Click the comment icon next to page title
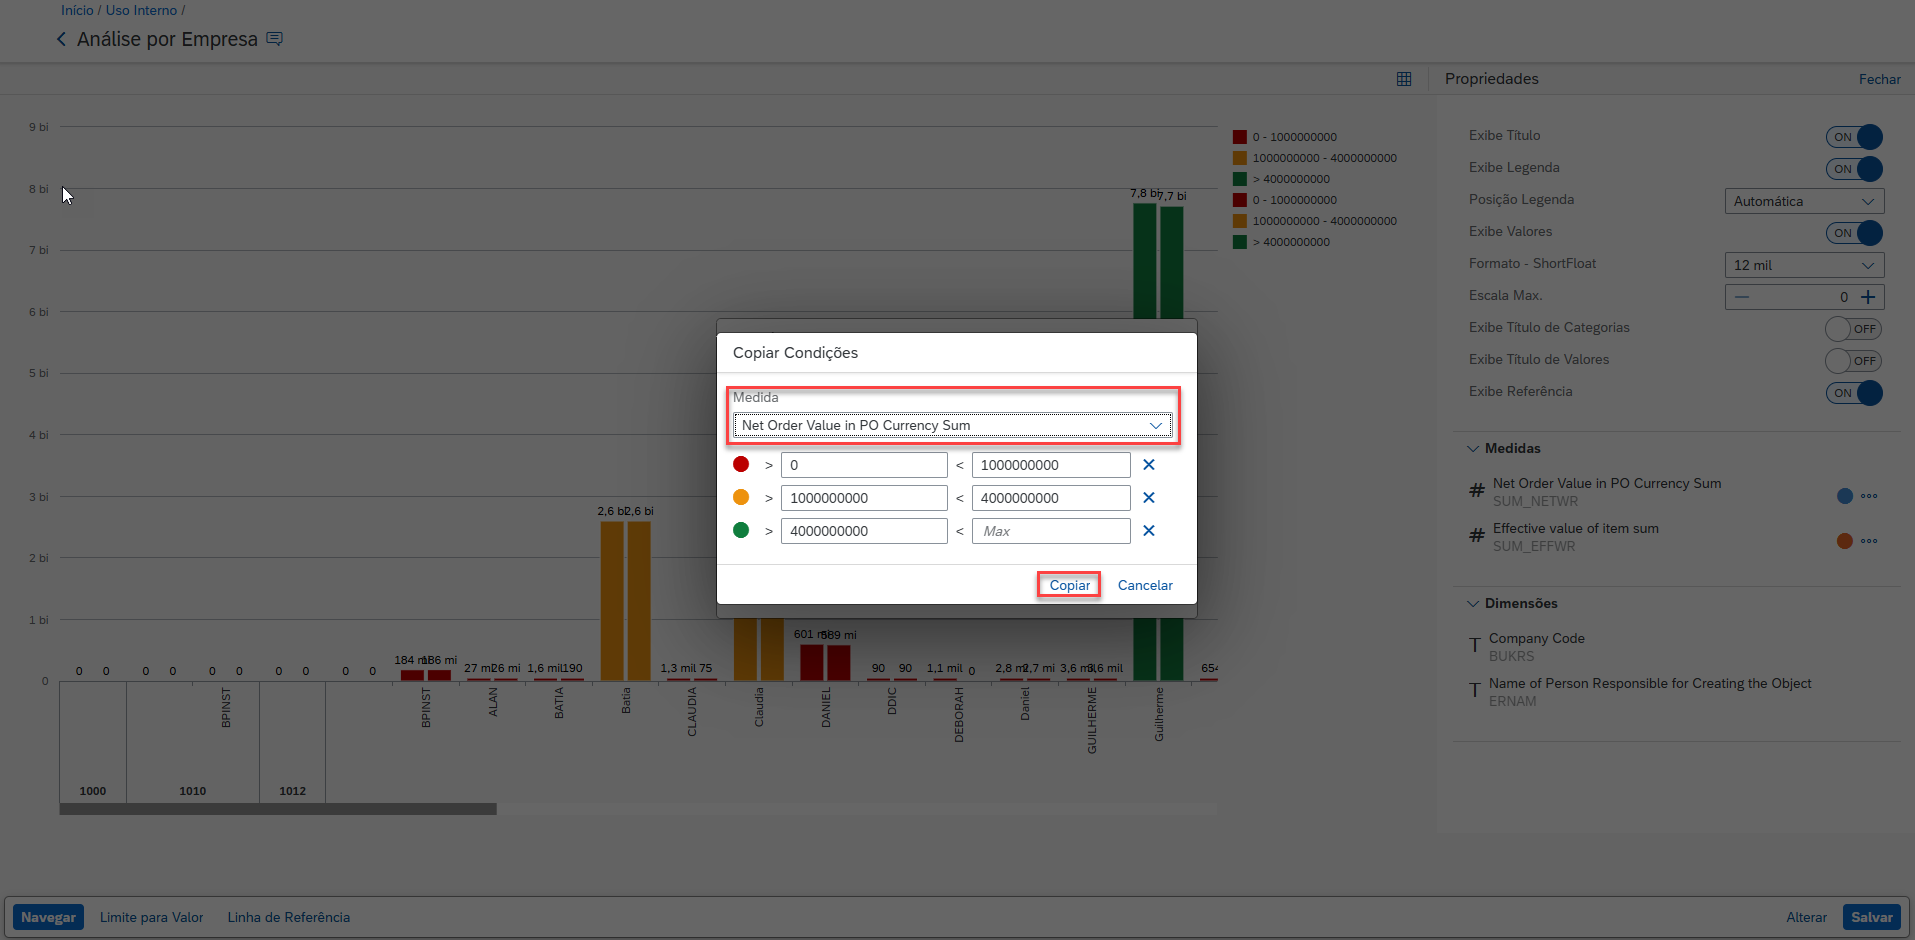Image resolution: width=1915 pixels, height=940 pixels. pos(275,39)
